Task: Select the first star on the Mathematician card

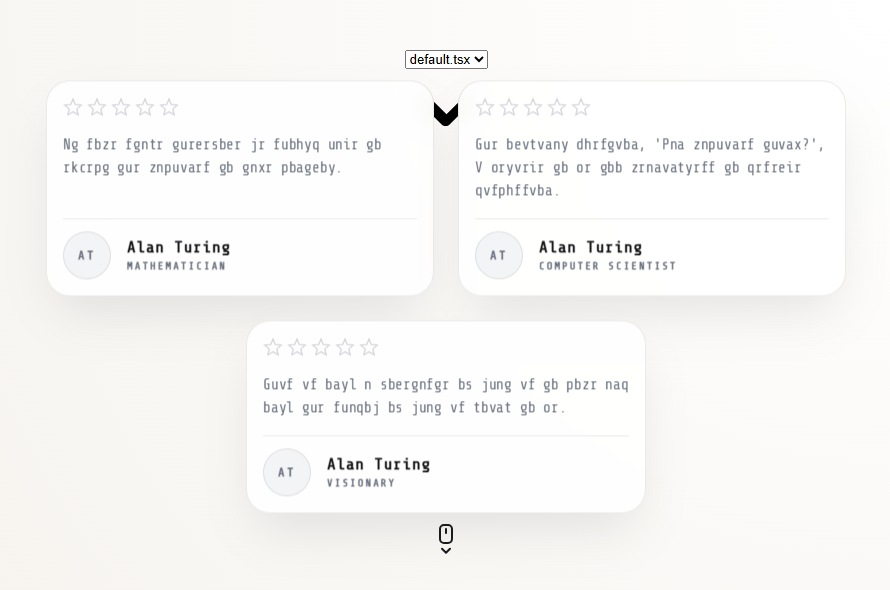Action: 73,107
